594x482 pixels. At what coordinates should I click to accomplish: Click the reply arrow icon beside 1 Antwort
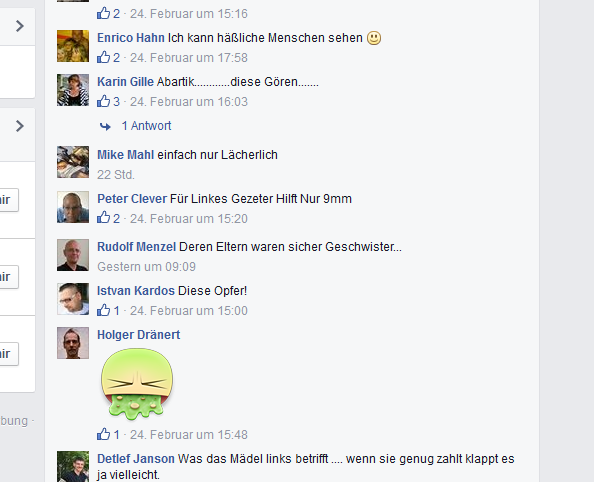(x=105, y=126)
